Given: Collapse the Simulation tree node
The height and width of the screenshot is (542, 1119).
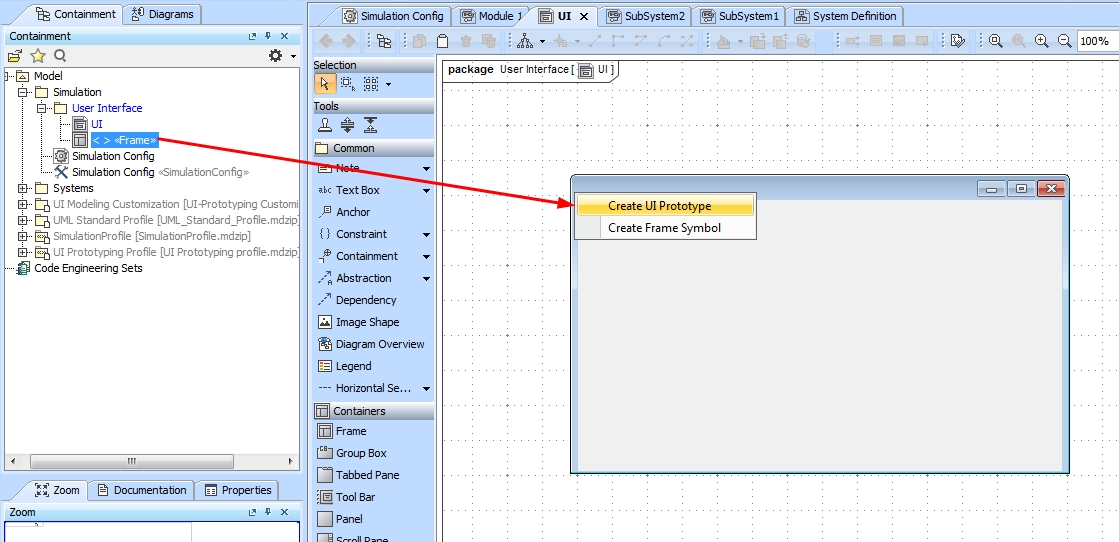Looking at the screenshot, I should 23,92.
